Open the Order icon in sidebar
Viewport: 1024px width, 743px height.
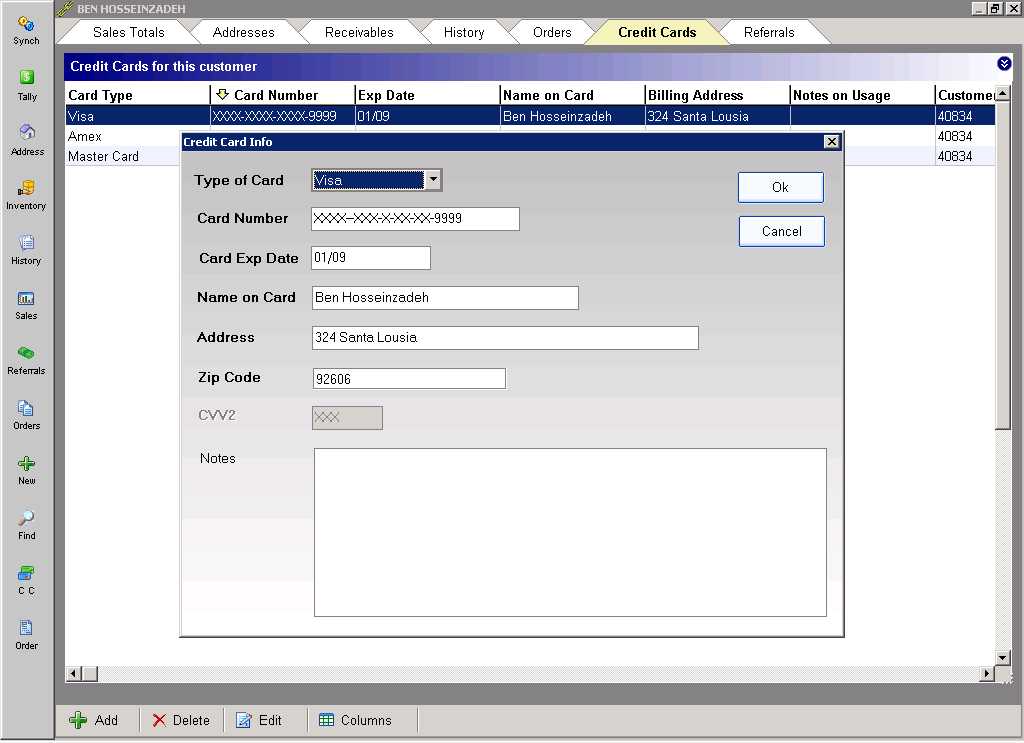click(x=26, y=629)
